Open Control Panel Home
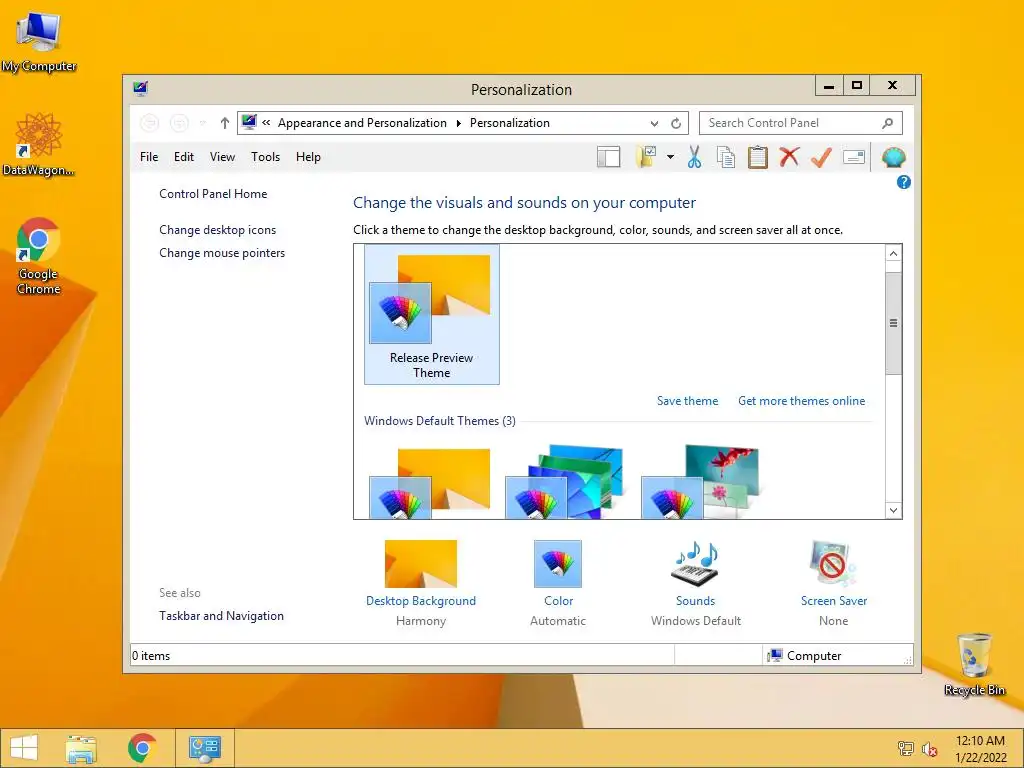The width and height of the screenshot is (1024, 768). tap(213, 194)
